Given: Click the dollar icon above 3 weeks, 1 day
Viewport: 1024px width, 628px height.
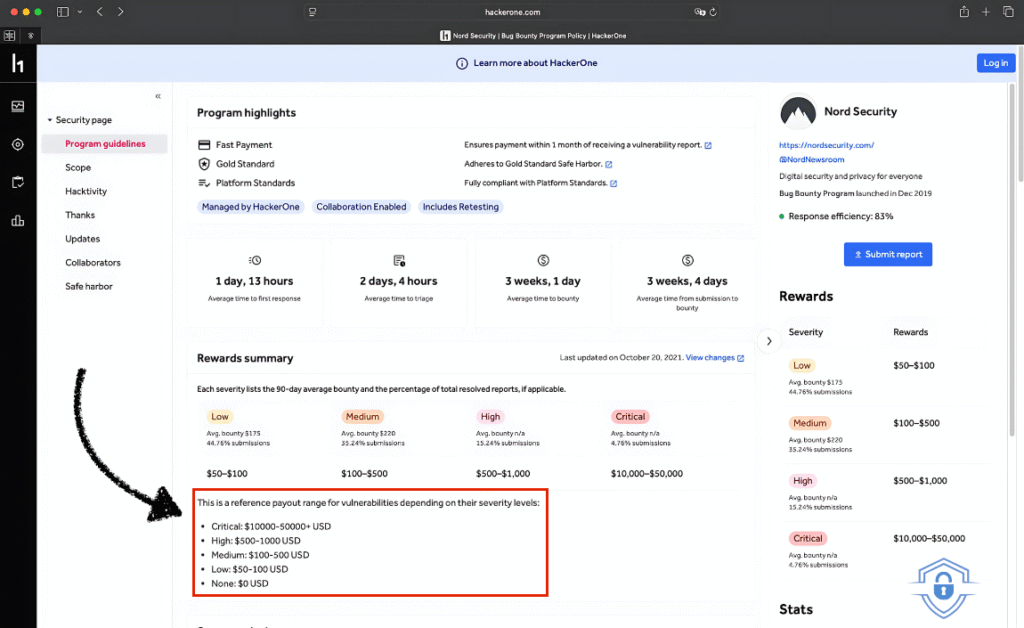Looking at the screenshot, I should (x=543, y=260).
